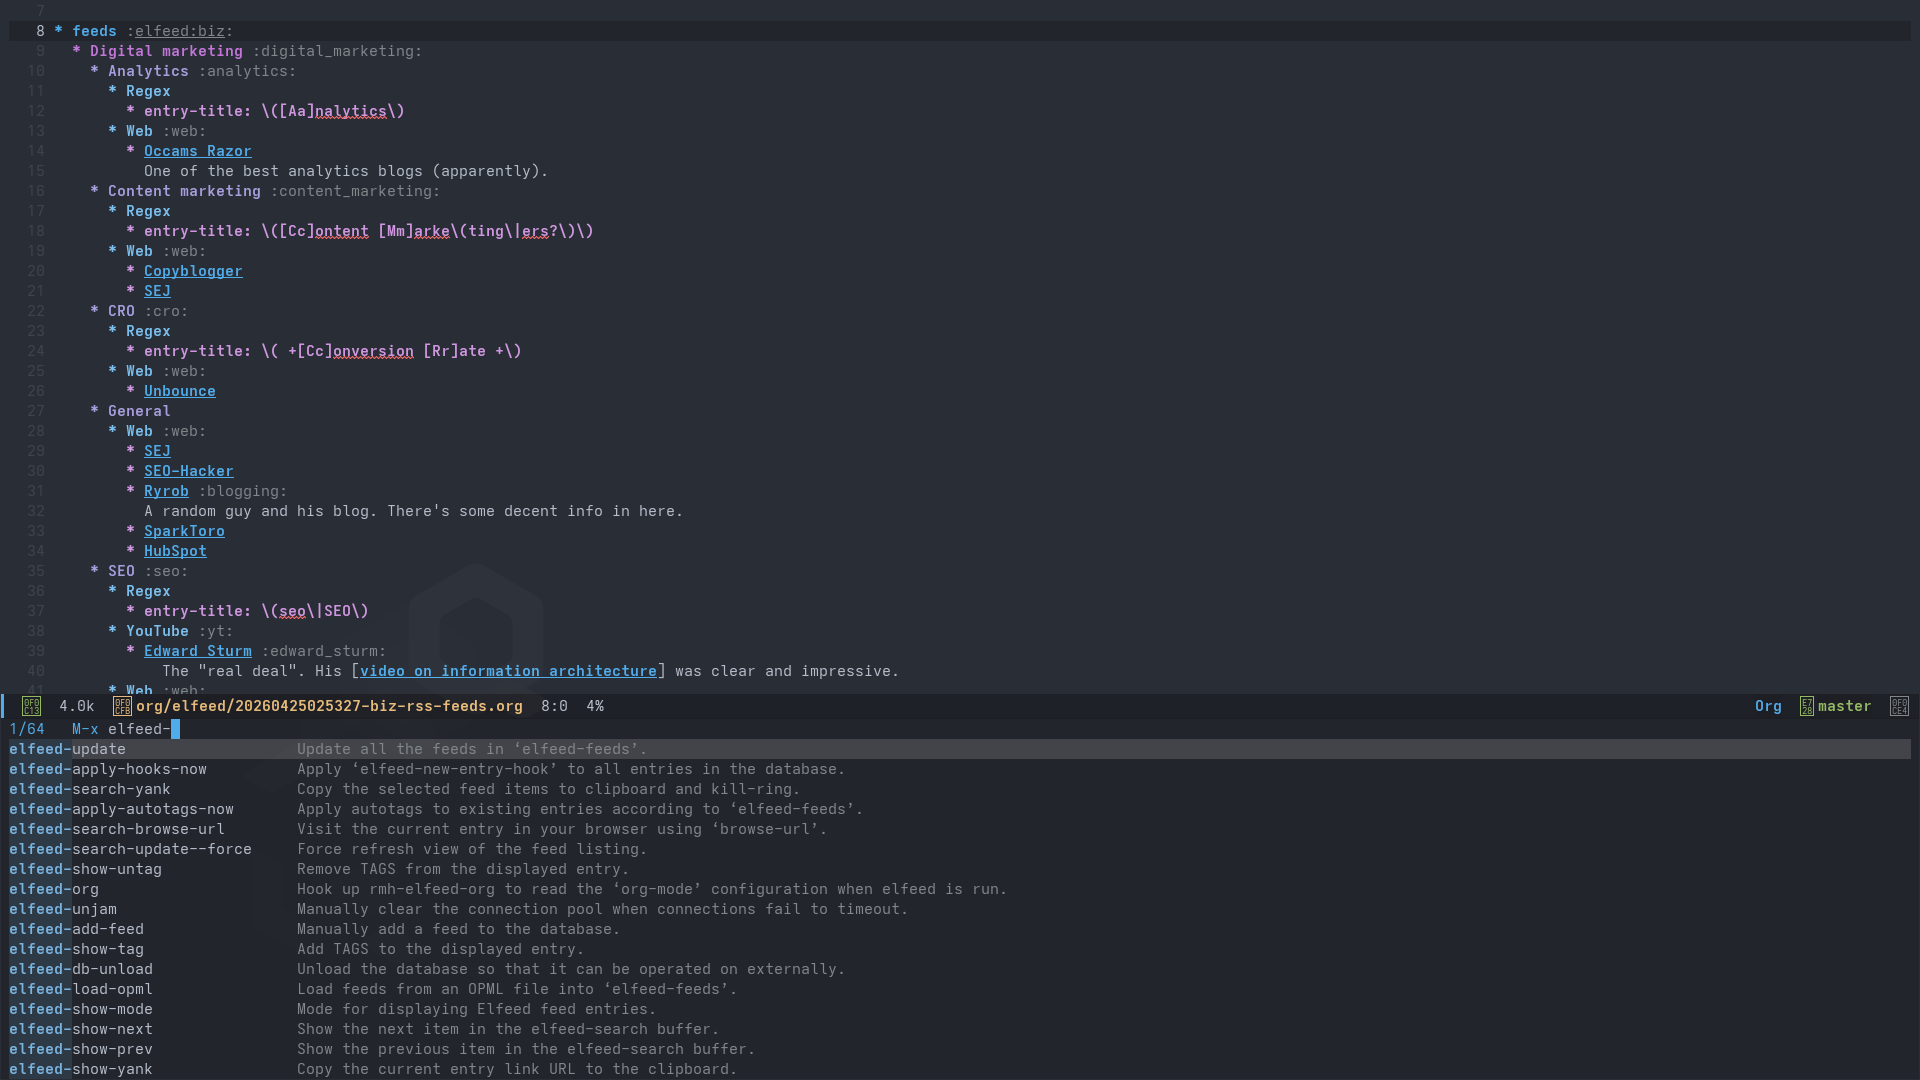Fold the YouTube heading
The height and width of the screenshot is (1080, 1920).
tap(157, 631)
